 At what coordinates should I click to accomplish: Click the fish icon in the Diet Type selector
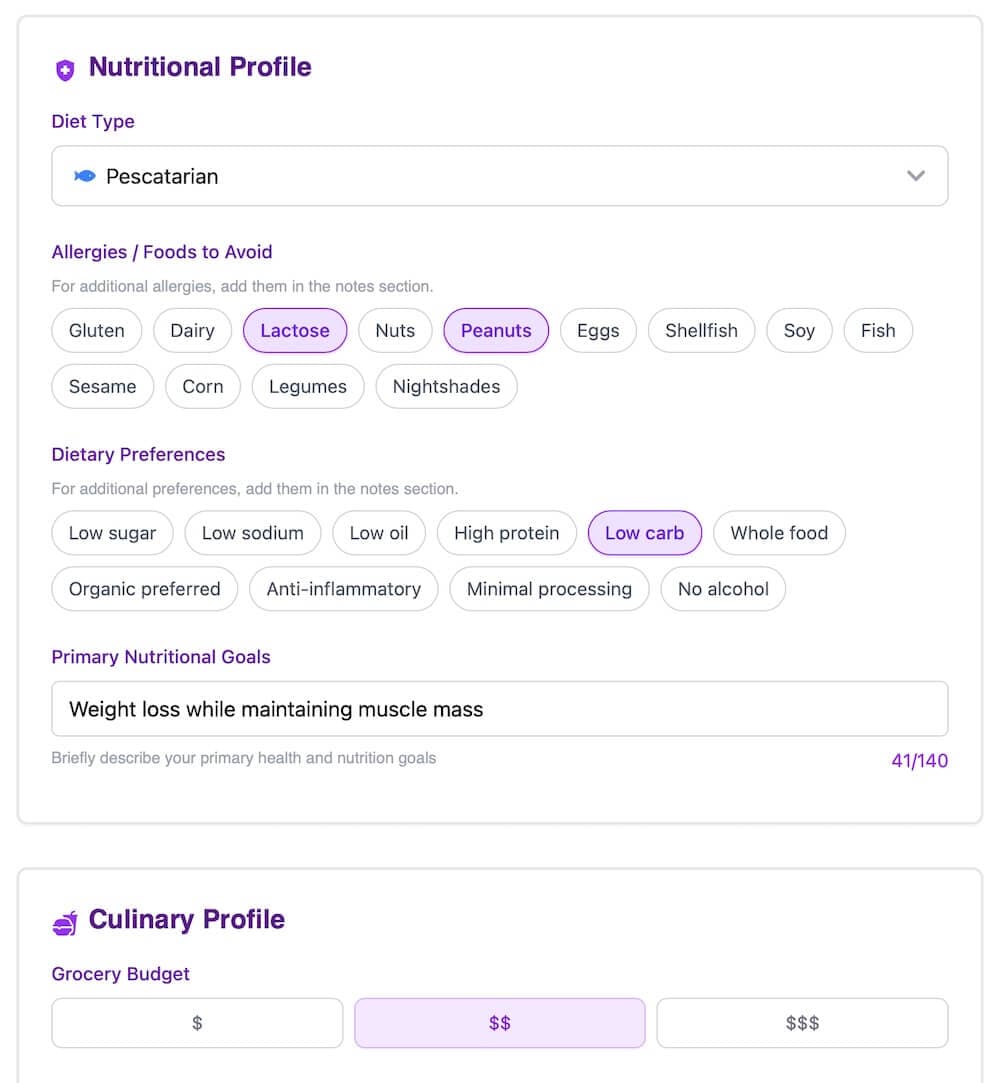tap(85, 175)
